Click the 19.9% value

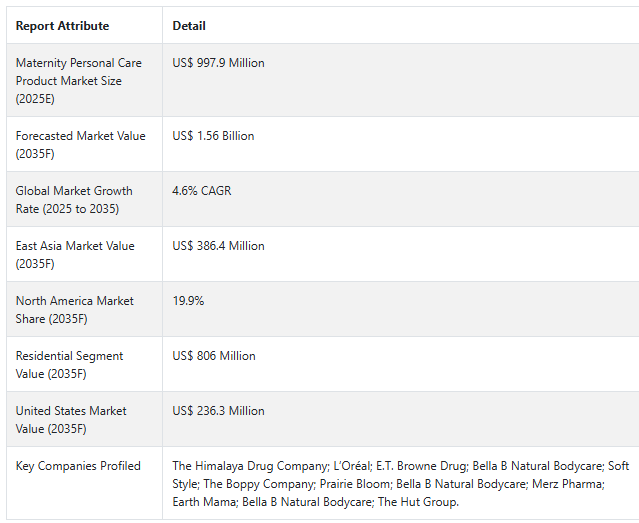tap(188, 301)
